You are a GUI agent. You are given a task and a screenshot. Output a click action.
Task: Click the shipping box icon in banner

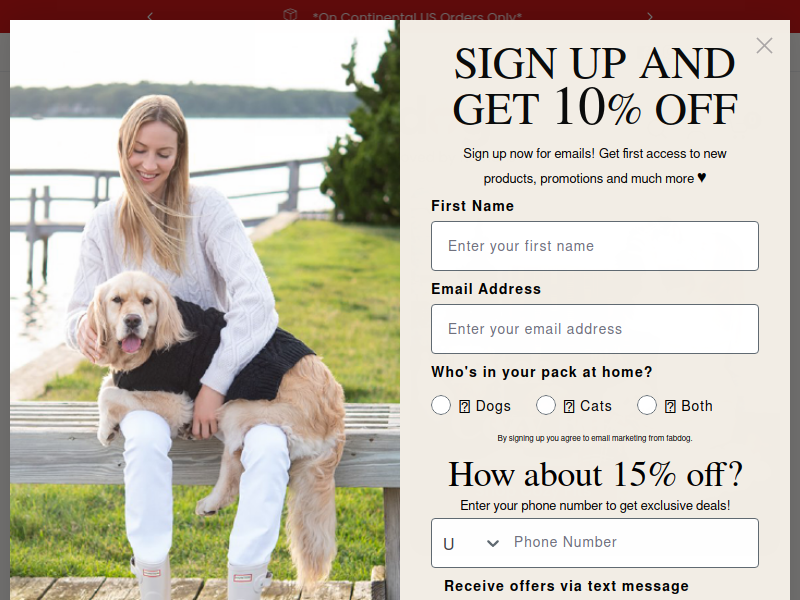(290, 15)
